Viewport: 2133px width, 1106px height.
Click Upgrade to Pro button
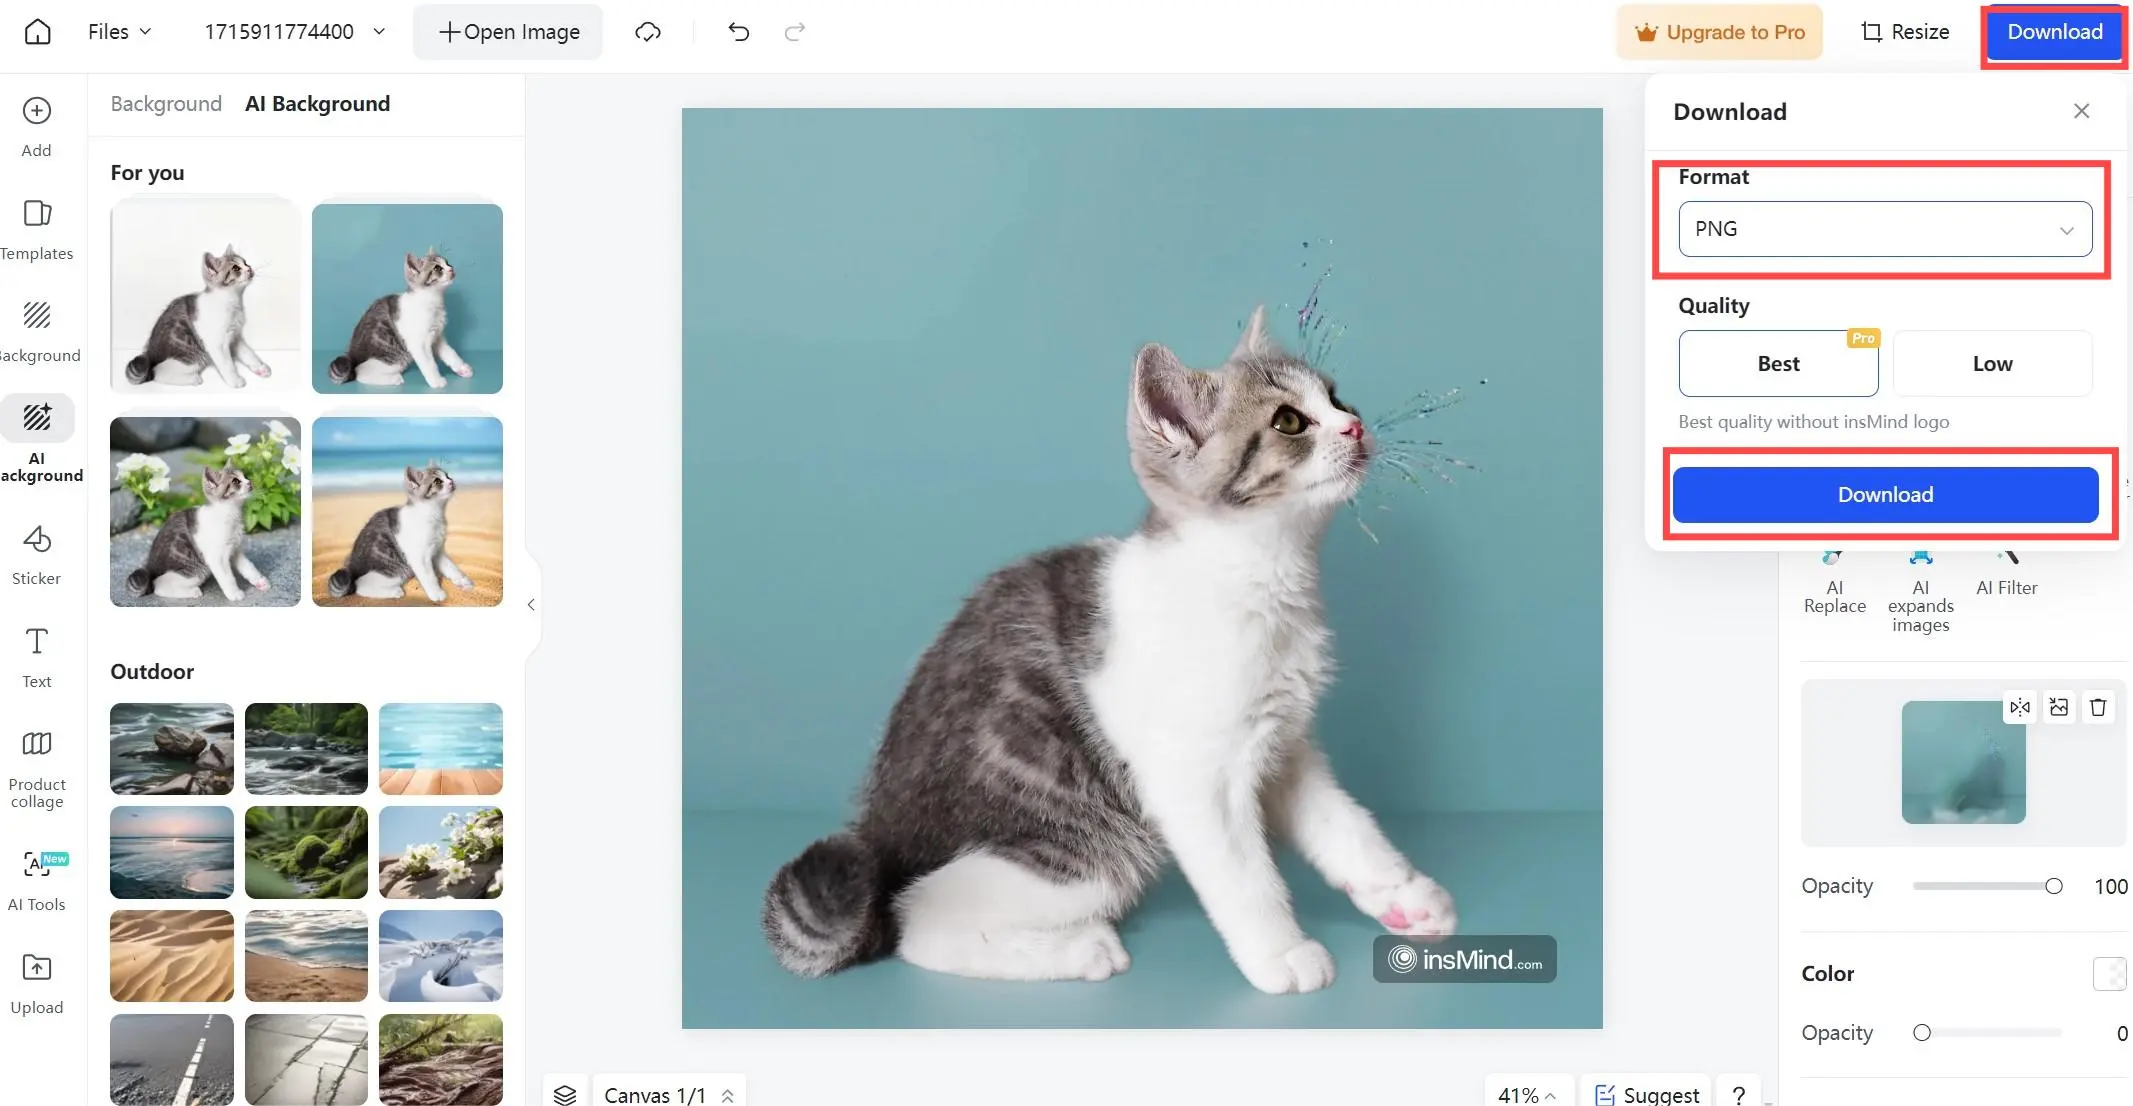1720,31
